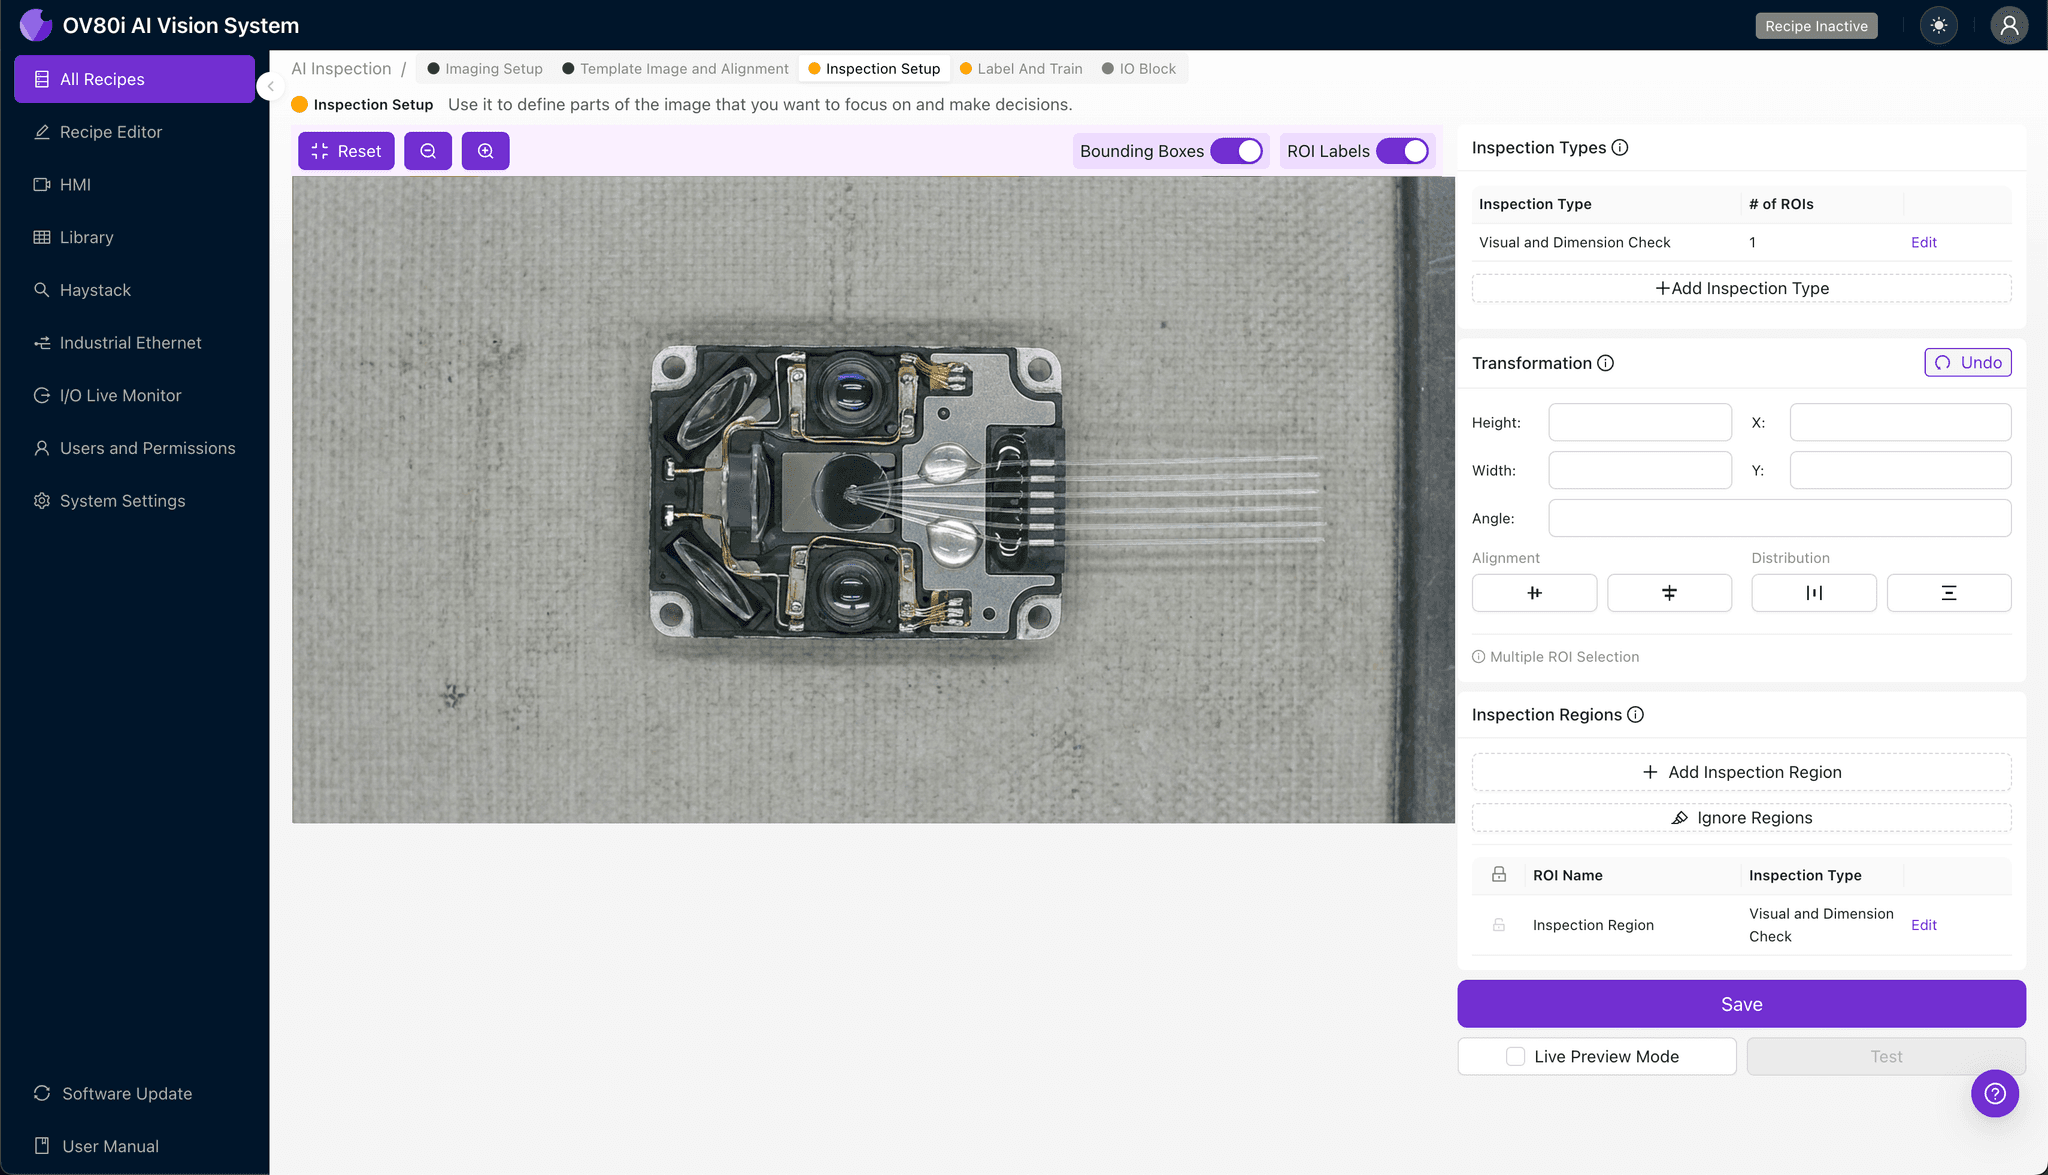The height and width of the screenshot is (1175, 2048).
Task: Reset the image view
Action: 345,150
